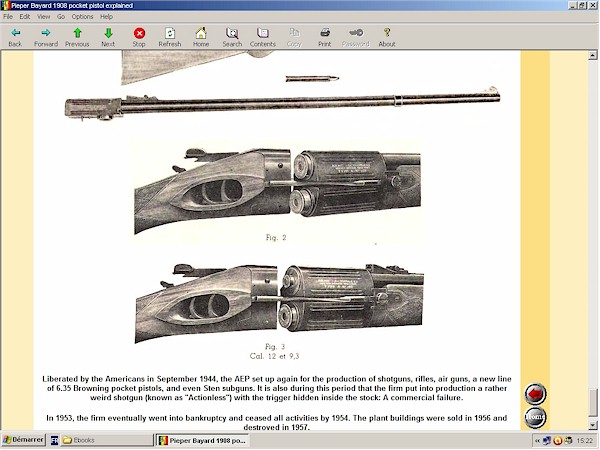Open the Help menu
Screen dimensions: 600x450
coord(106,16)
